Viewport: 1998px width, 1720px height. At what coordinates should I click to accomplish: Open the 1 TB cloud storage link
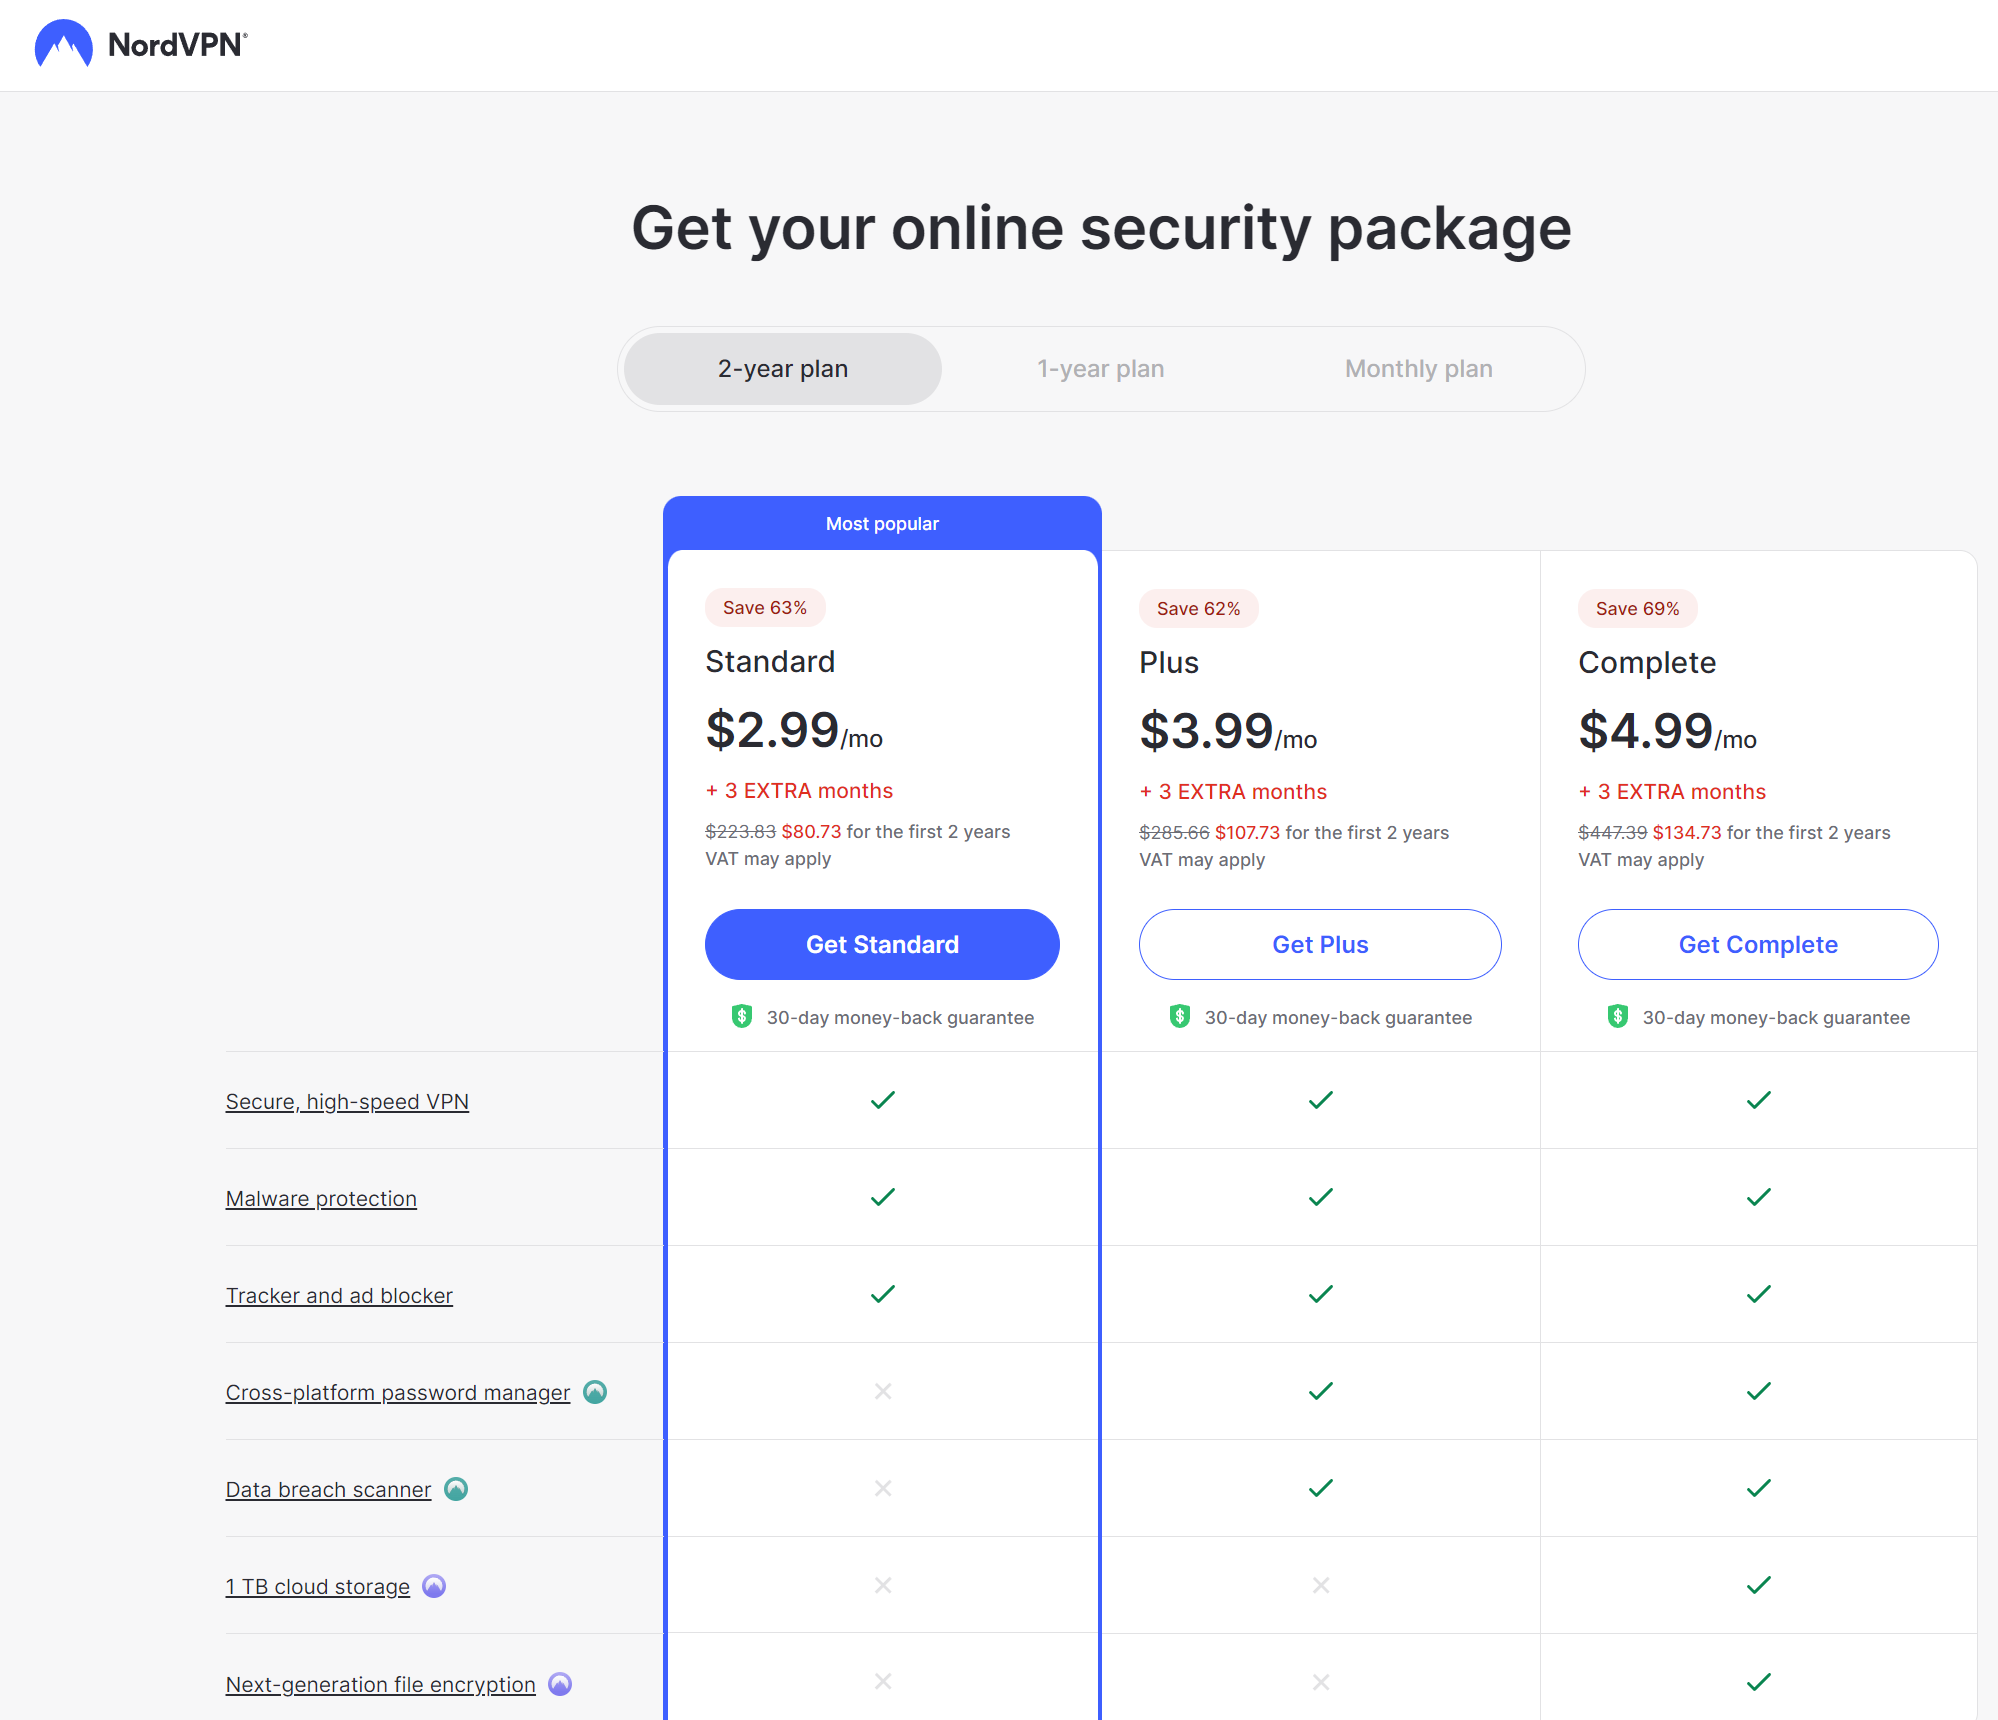click(317, 1586)
